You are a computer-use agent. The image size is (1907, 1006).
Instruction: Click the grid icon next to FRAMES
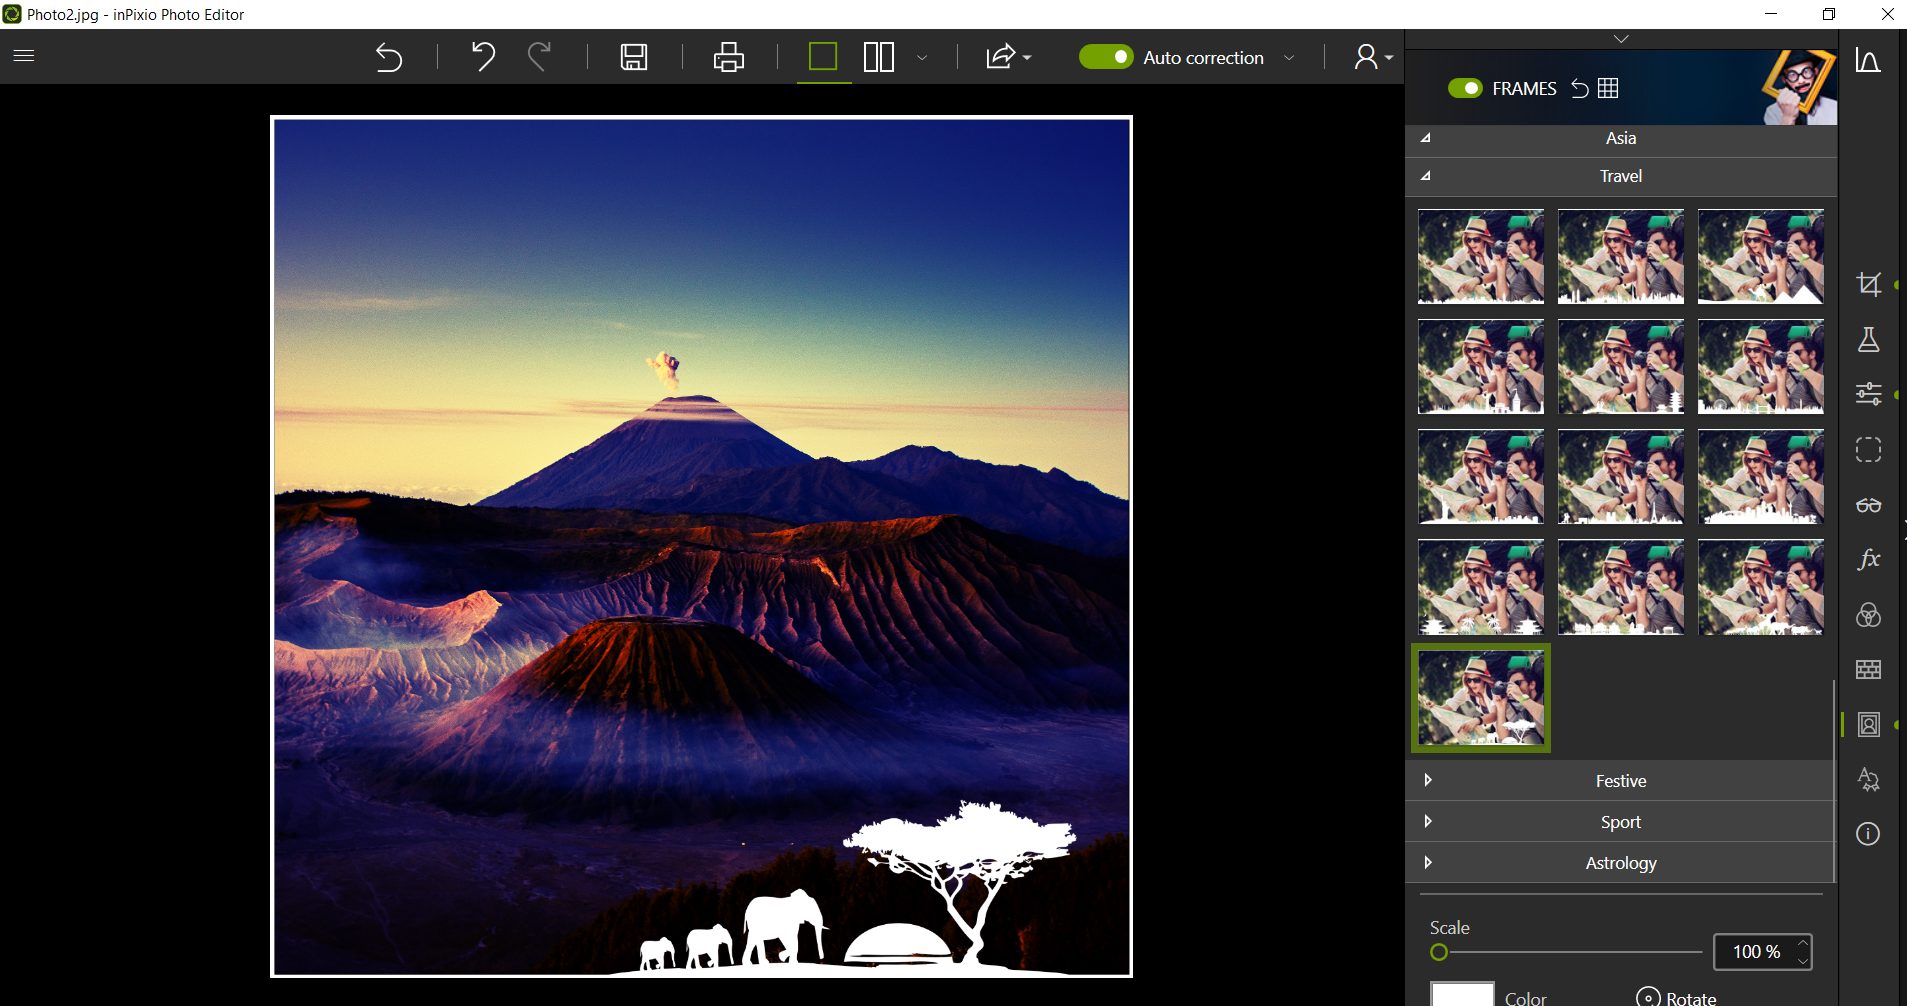[x=1608, y=88]
